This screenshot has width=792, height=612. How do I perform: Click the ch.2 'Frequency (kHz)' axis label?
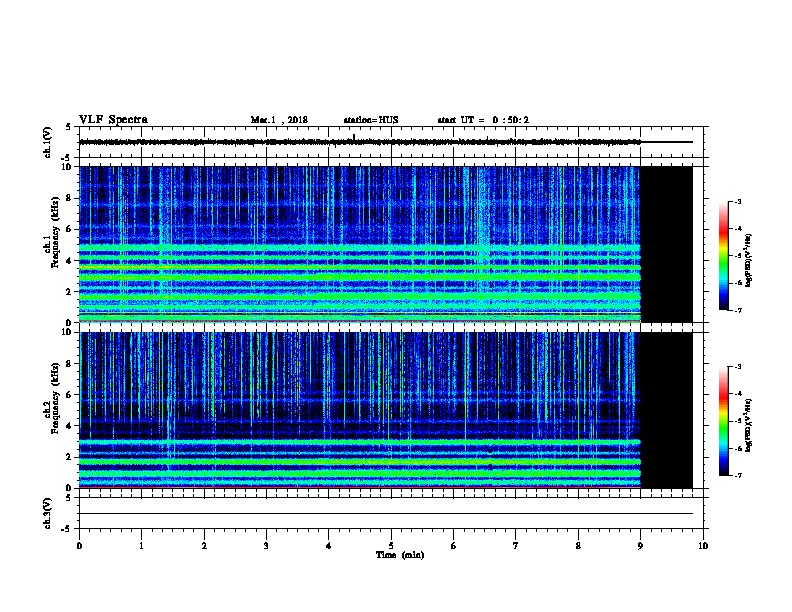(x=55, y=398)
